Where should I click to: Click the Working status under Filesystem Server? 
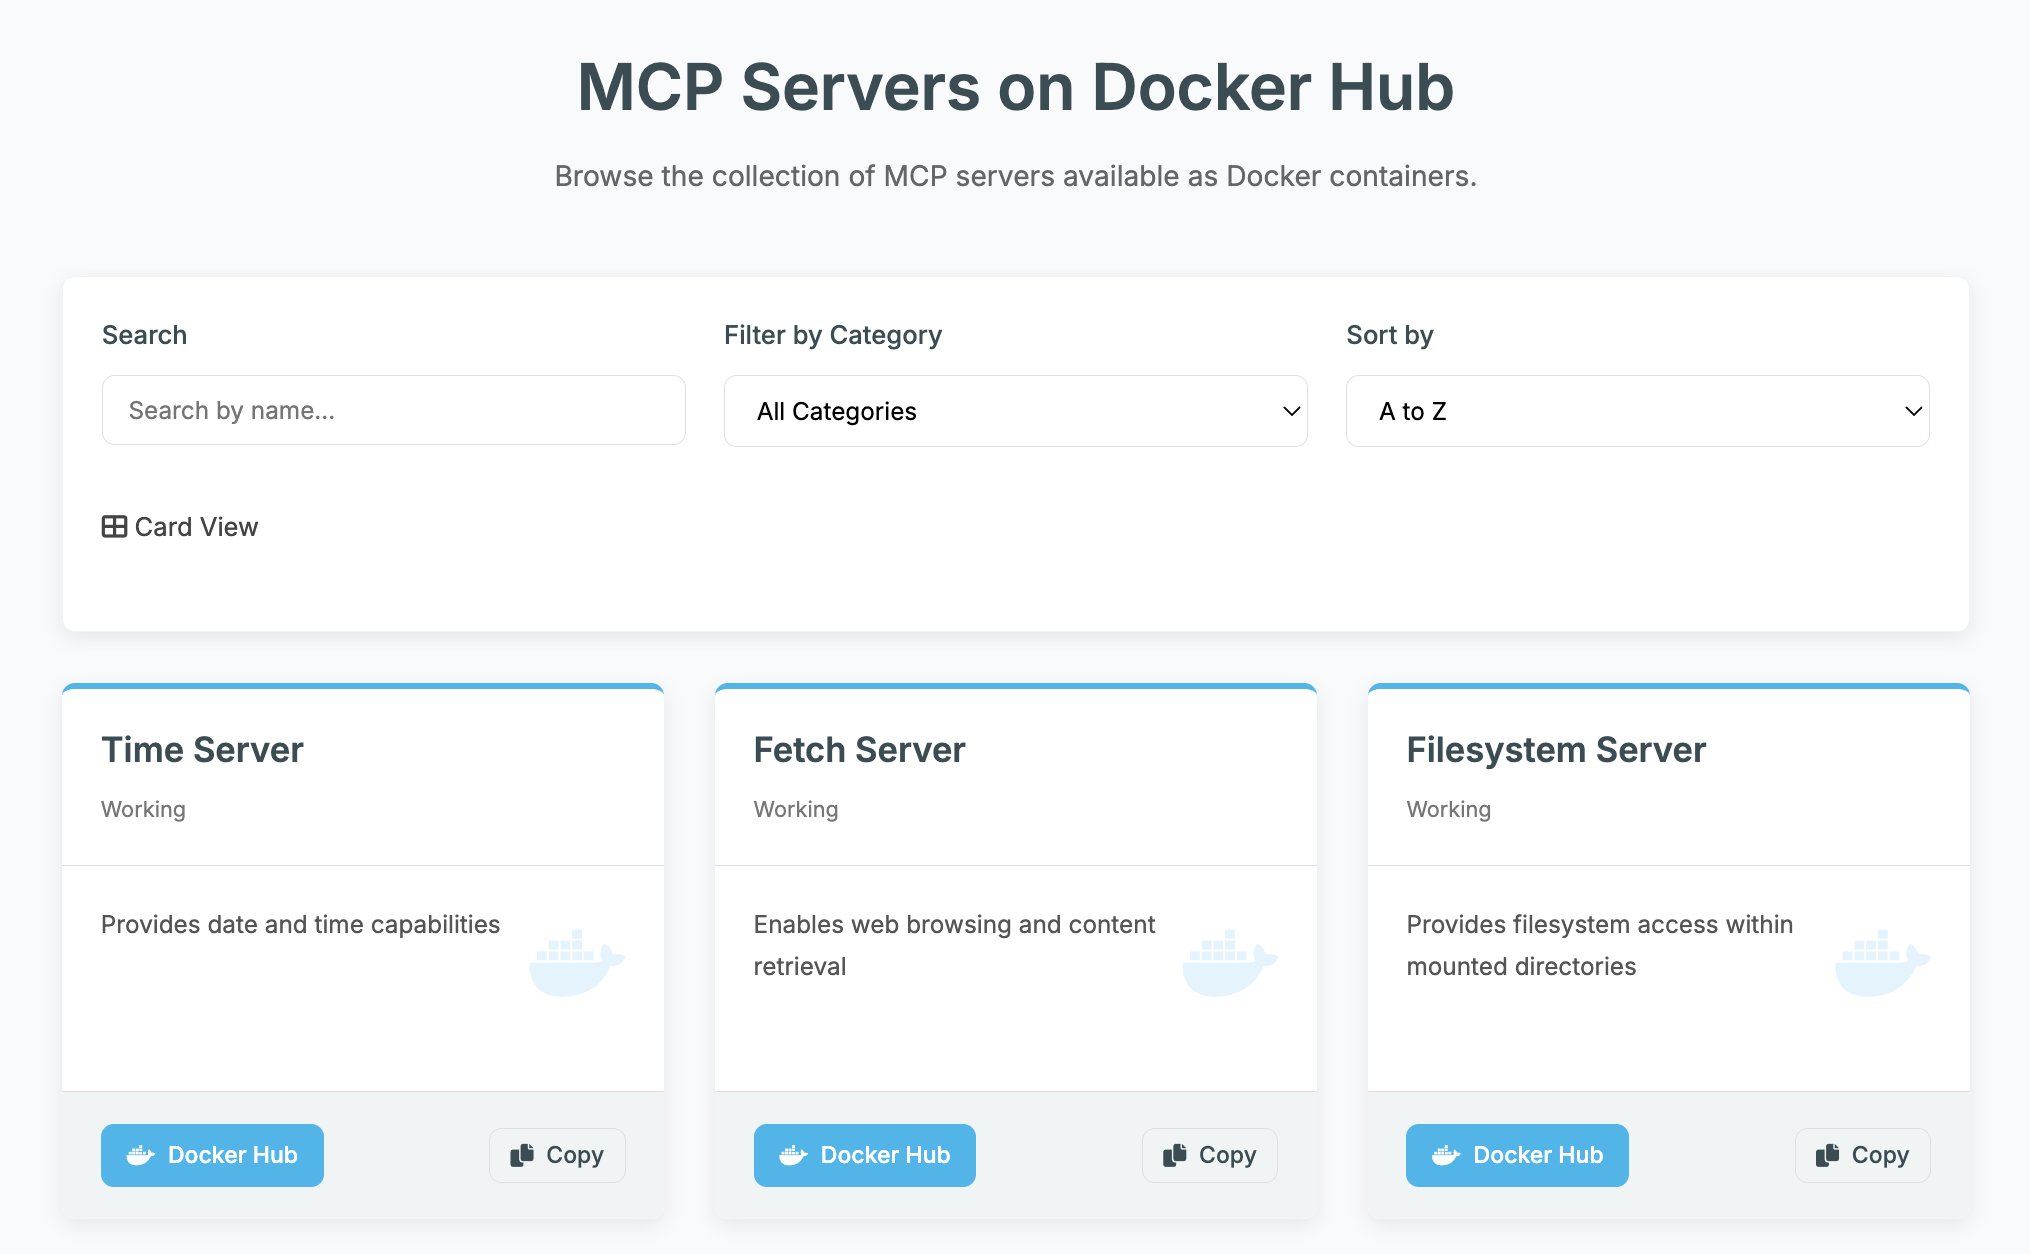[x=1448, y=810]
